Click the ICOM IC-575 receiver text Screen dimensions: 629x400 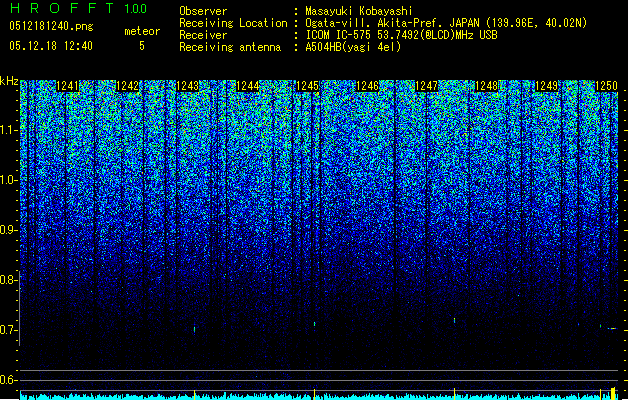401,35
